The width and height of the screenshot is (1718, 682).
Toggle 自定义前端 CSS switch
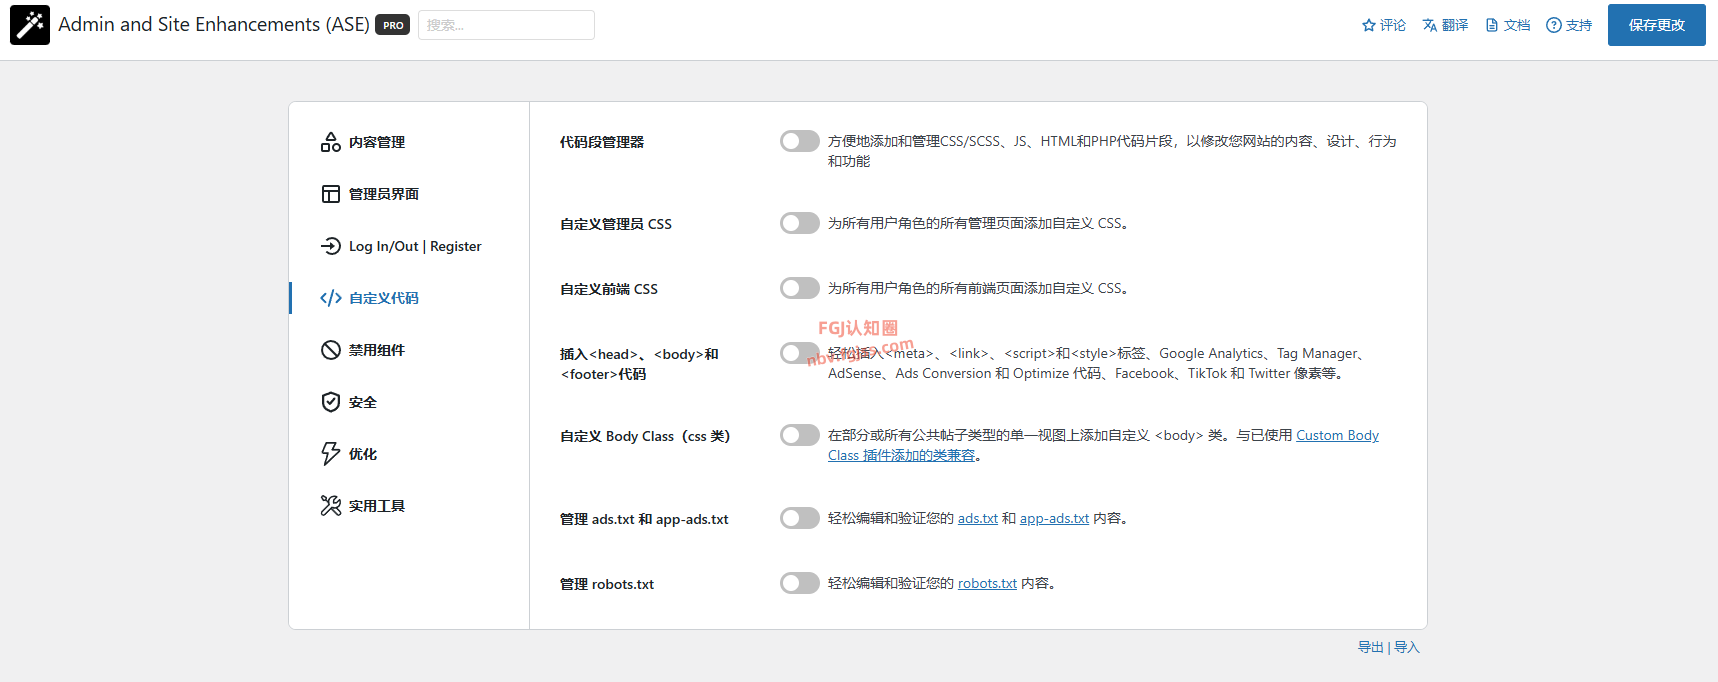click(800, 288)
